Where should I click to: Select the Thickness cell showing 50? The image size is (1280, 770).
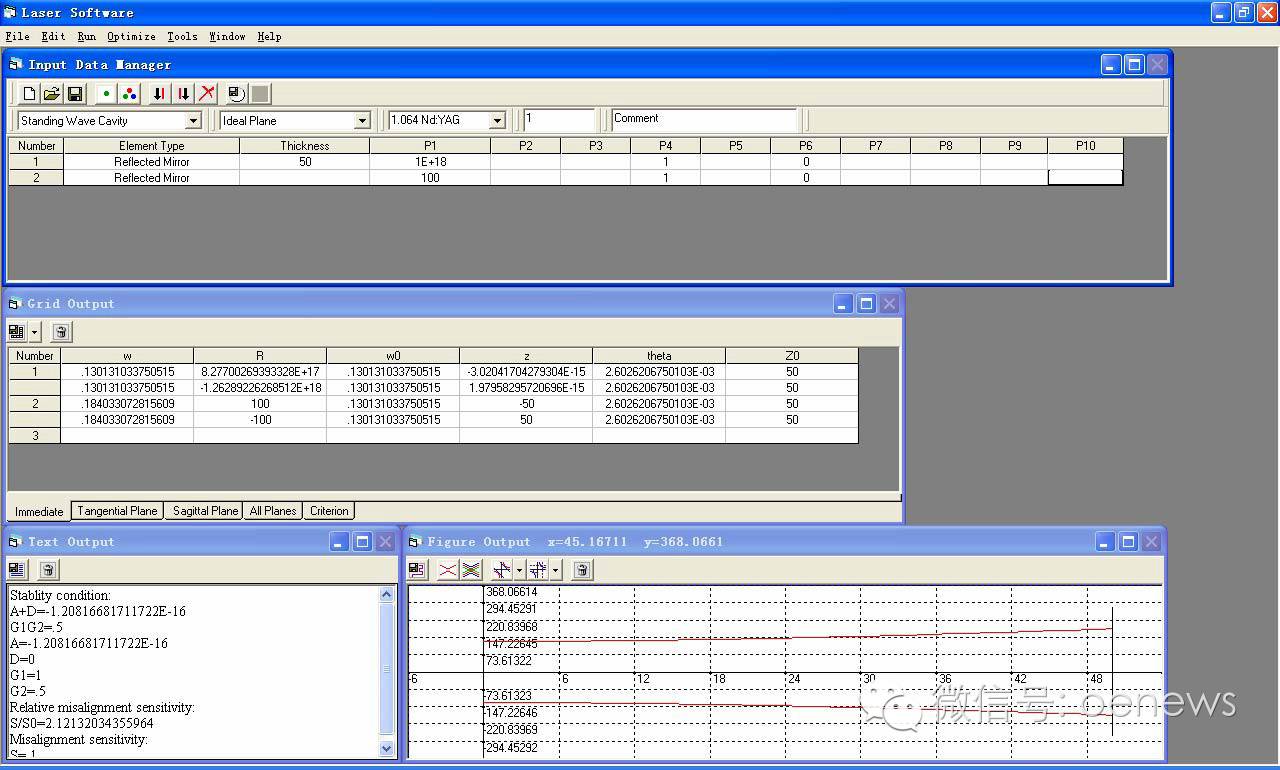pos(304,162)
